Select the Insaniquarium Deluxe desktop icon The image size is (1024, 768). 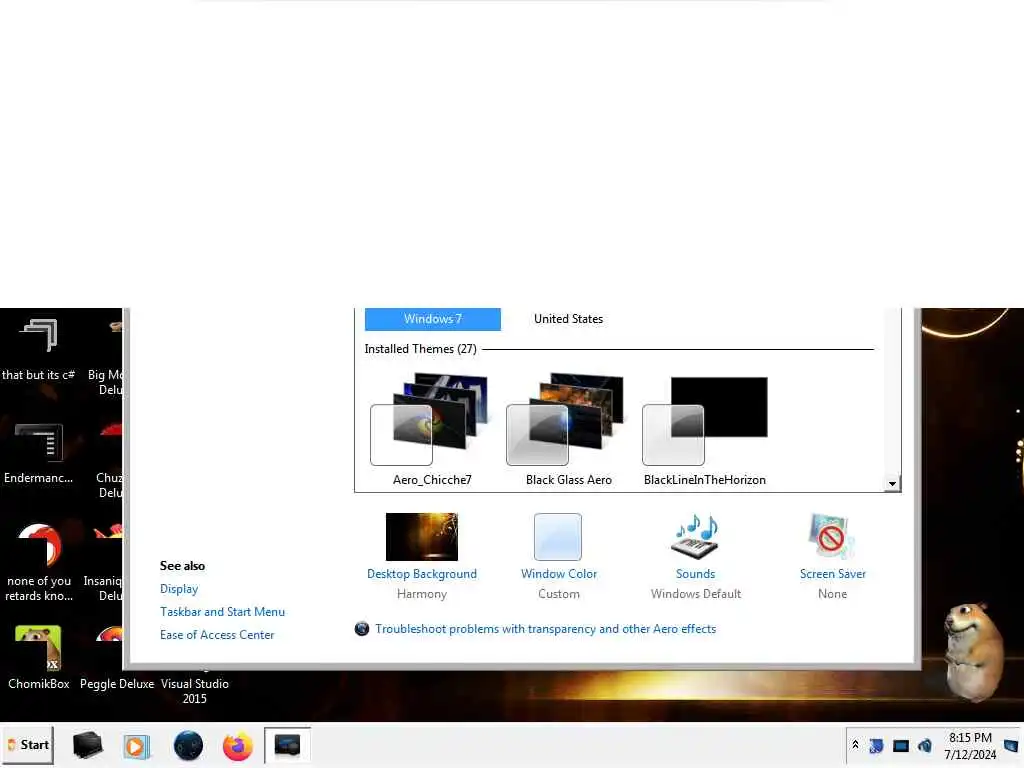coord(103,563)
